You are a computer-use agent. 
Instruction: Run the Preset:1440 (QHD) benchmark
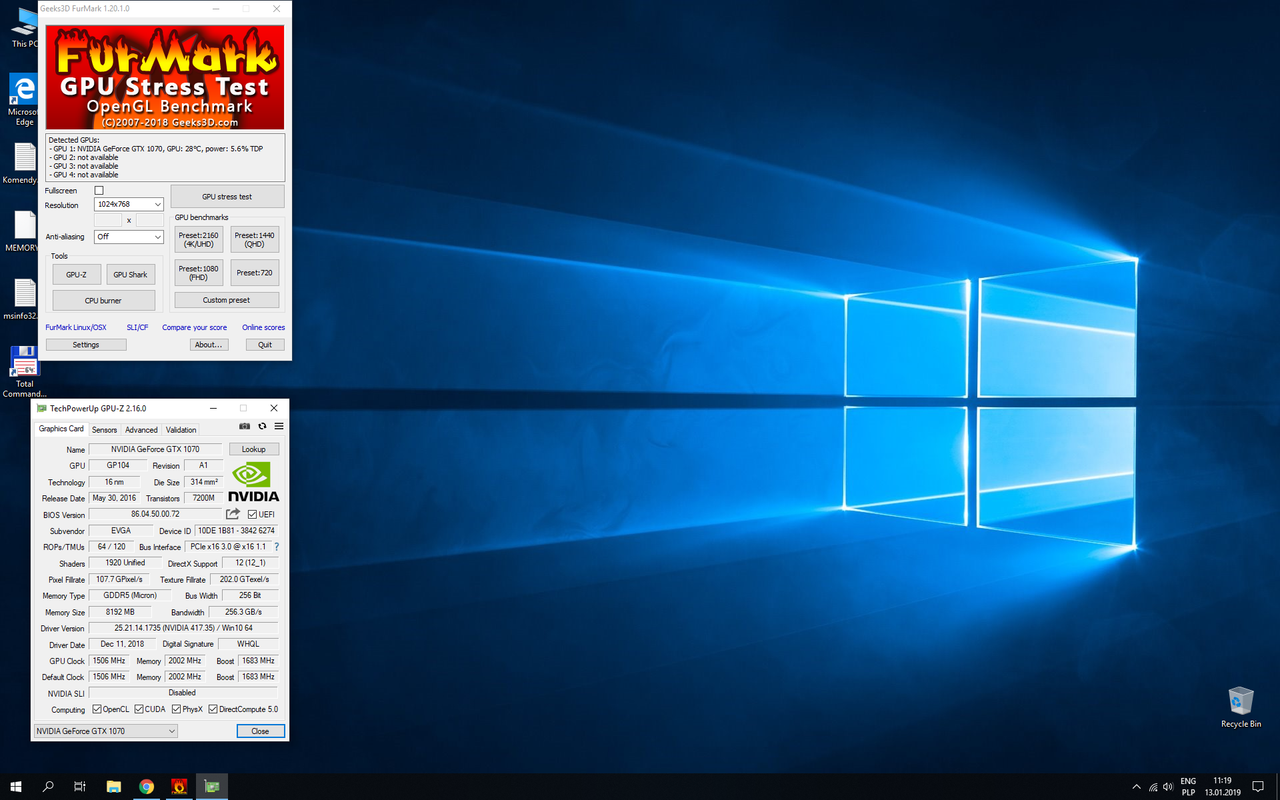click(254, 240)
